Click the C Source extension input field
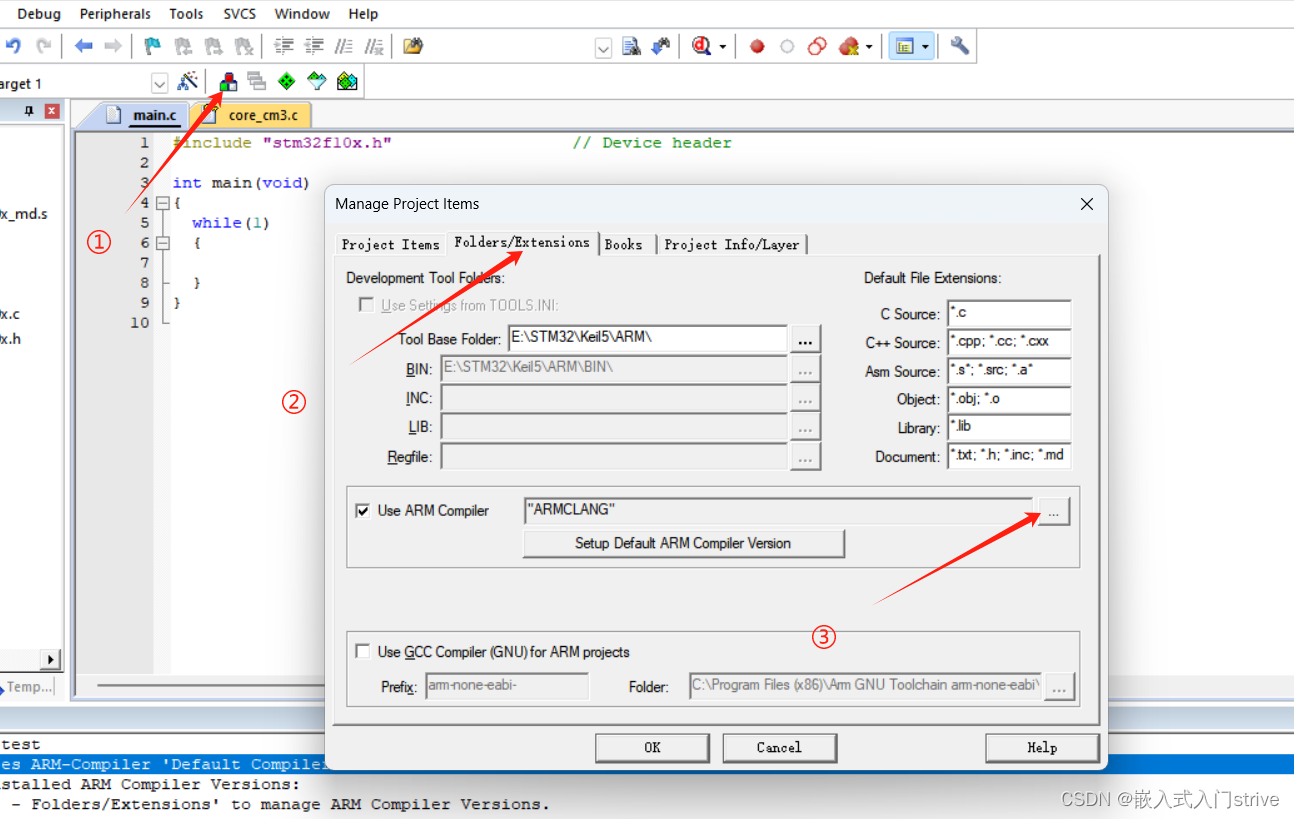This screenshot has width=1294, height=819. 1008,314
